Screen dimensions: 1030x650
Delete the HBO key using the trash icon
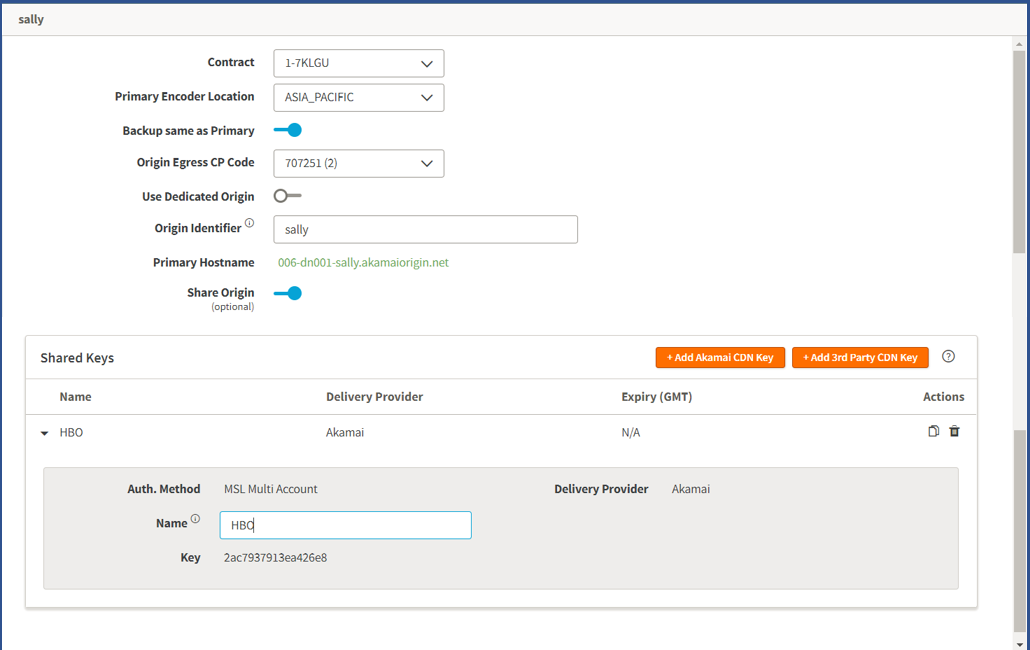tap(954, 431)
